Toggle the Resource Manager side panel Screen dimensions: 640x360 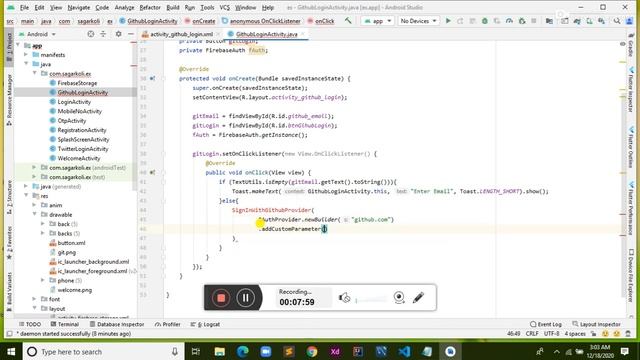(x=9, y=100)
